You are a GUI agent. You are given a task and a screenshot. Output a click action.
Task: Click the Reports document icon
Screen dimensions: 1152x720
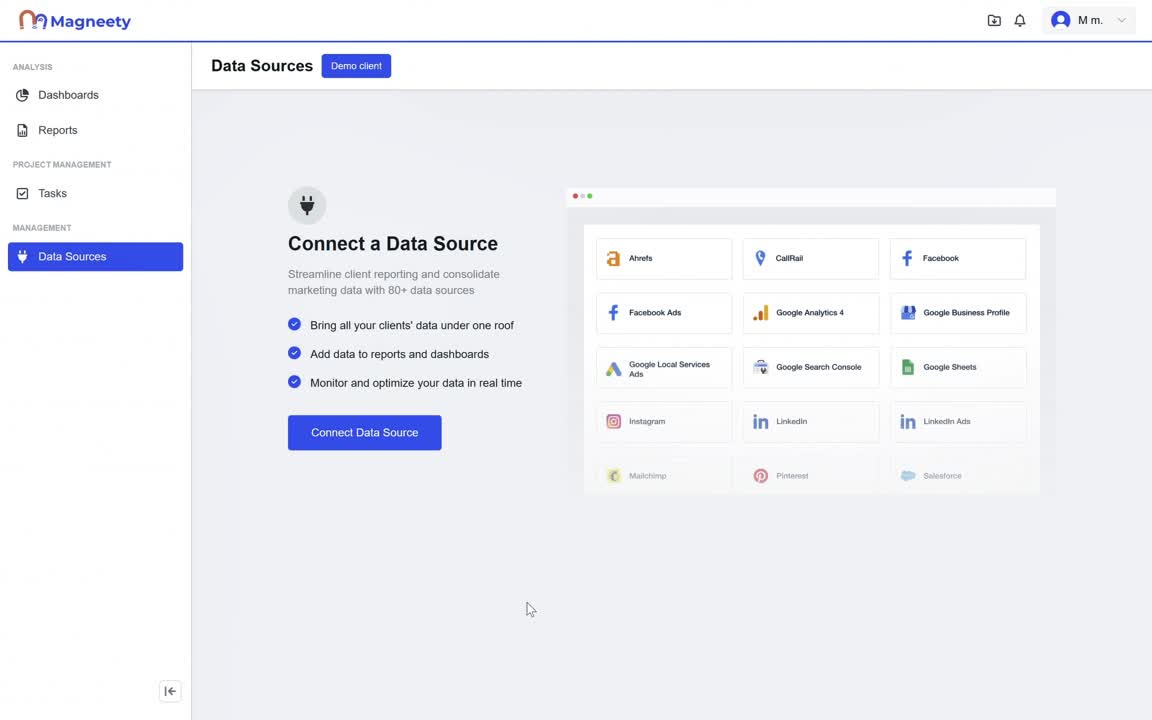(x=22, y=130)
